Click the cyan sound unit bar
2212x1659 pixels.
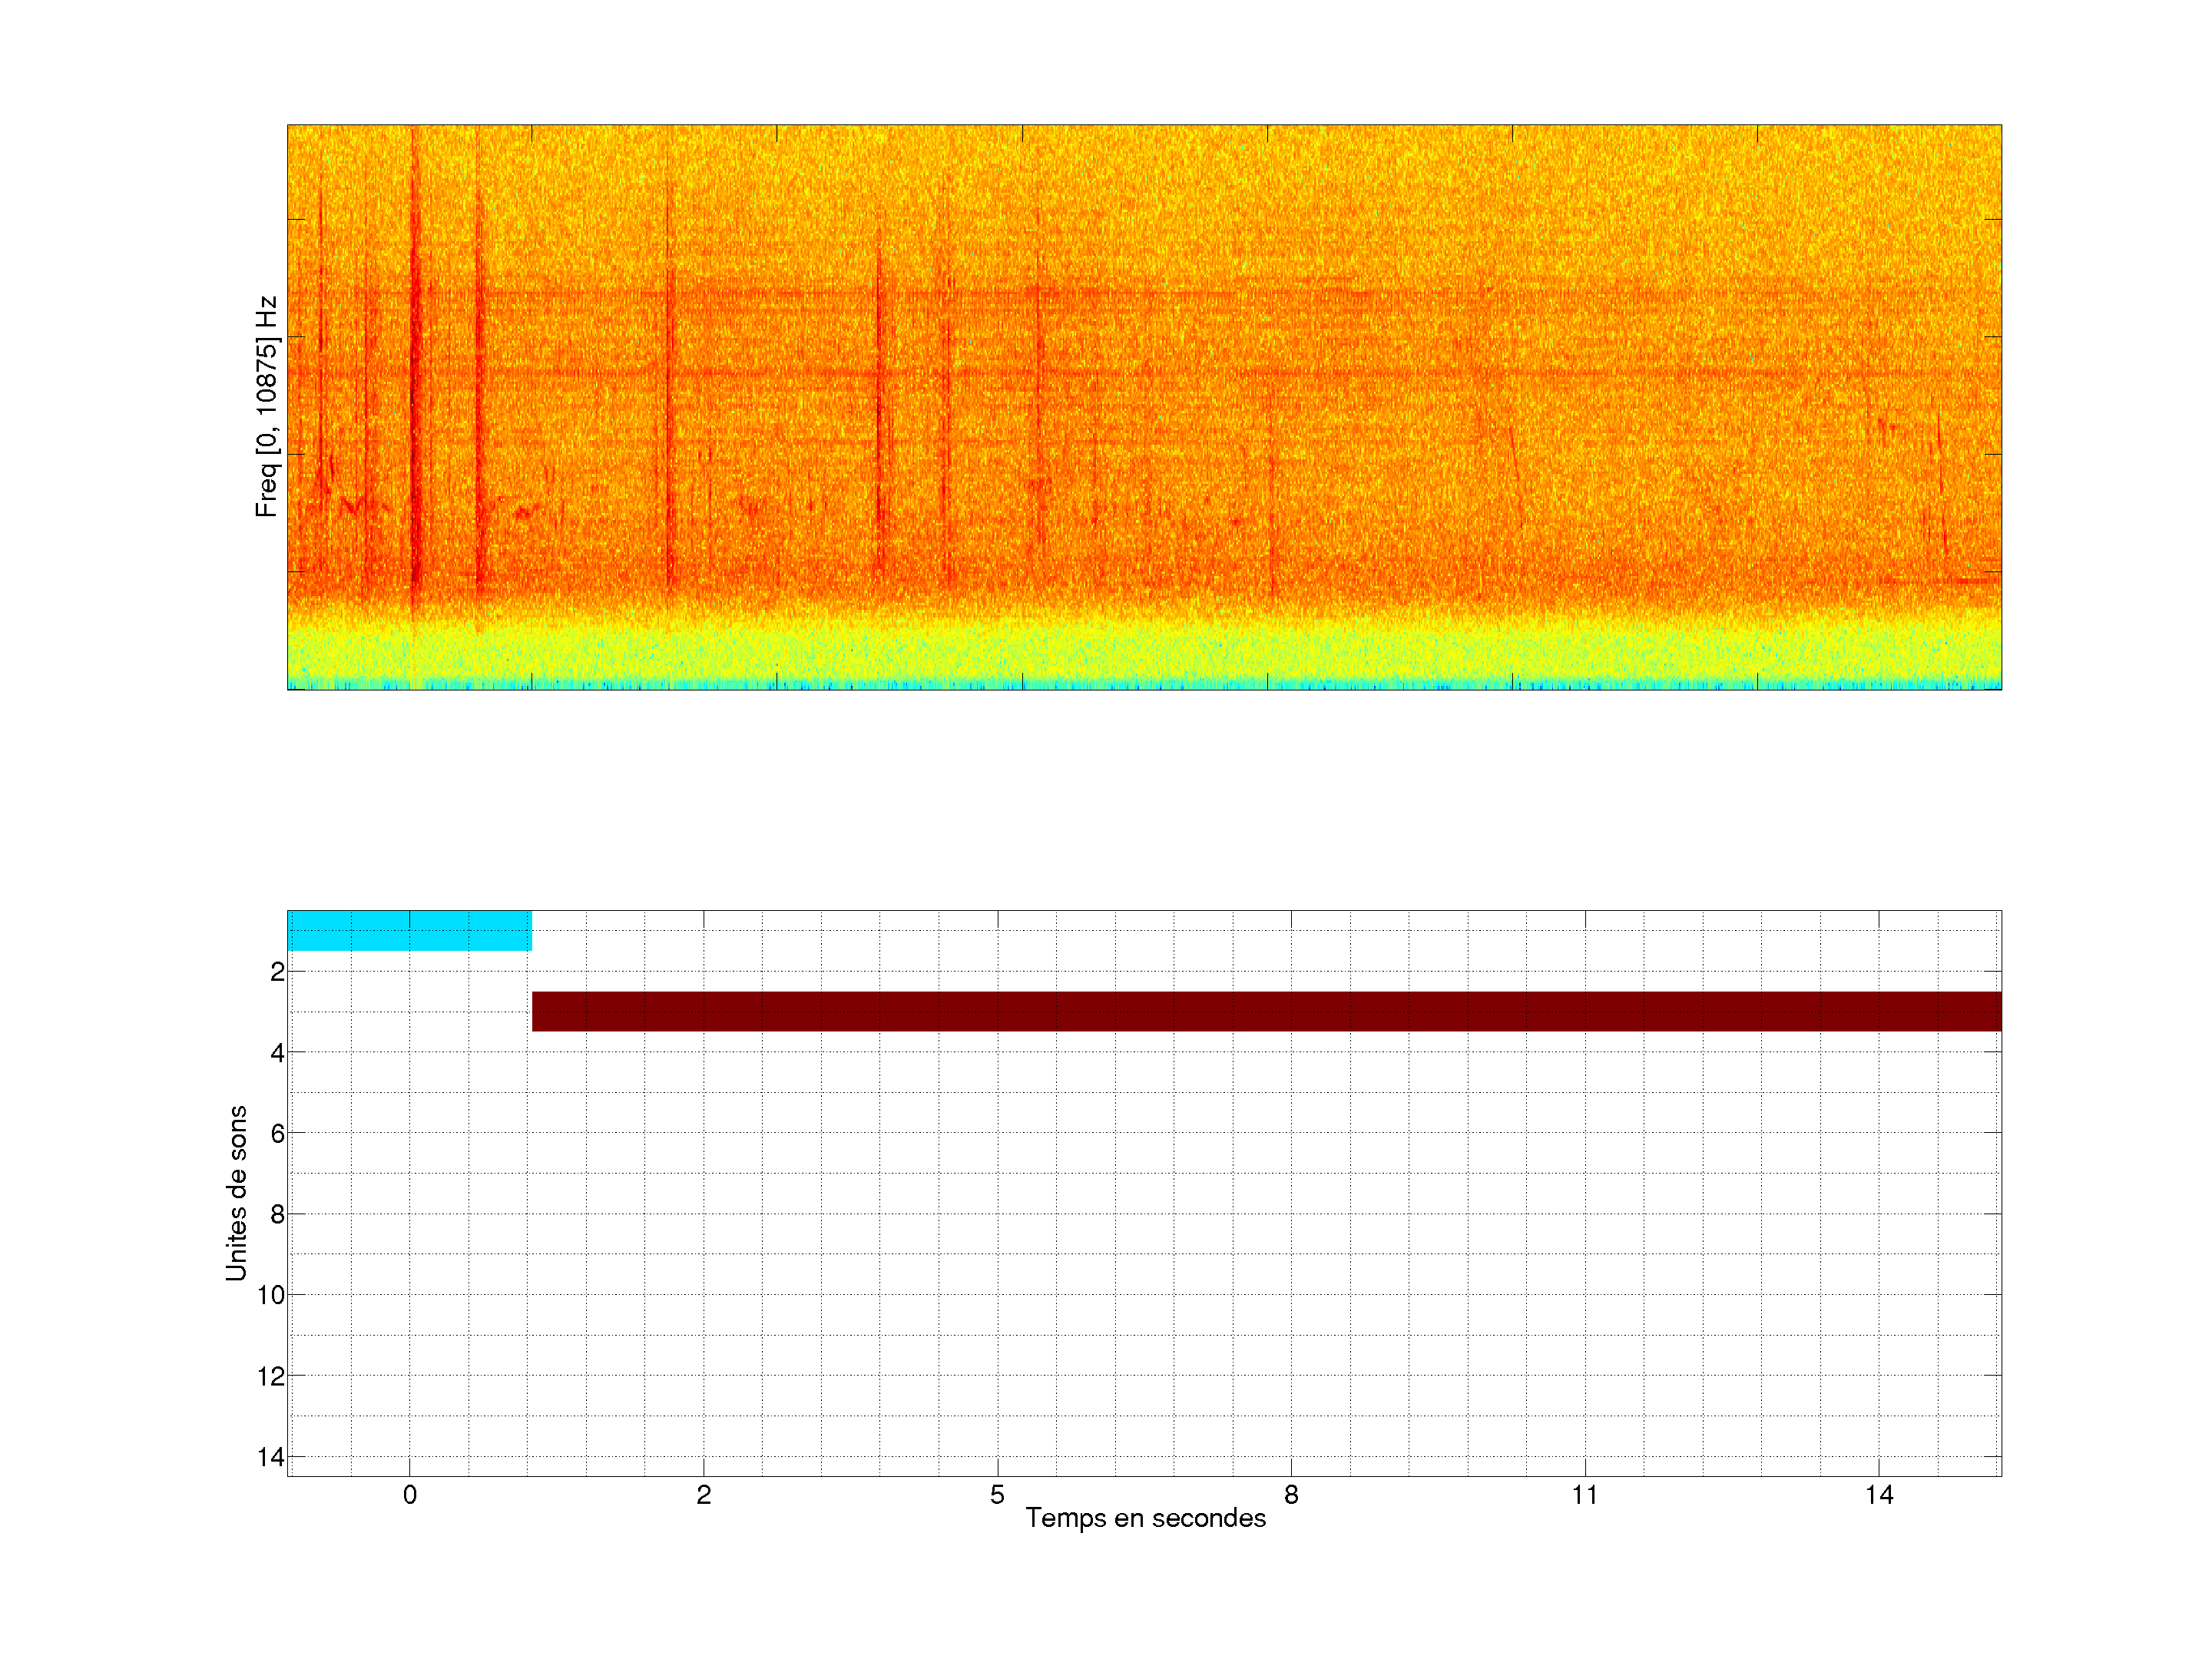pyautogui.click(x=409, y=930)
